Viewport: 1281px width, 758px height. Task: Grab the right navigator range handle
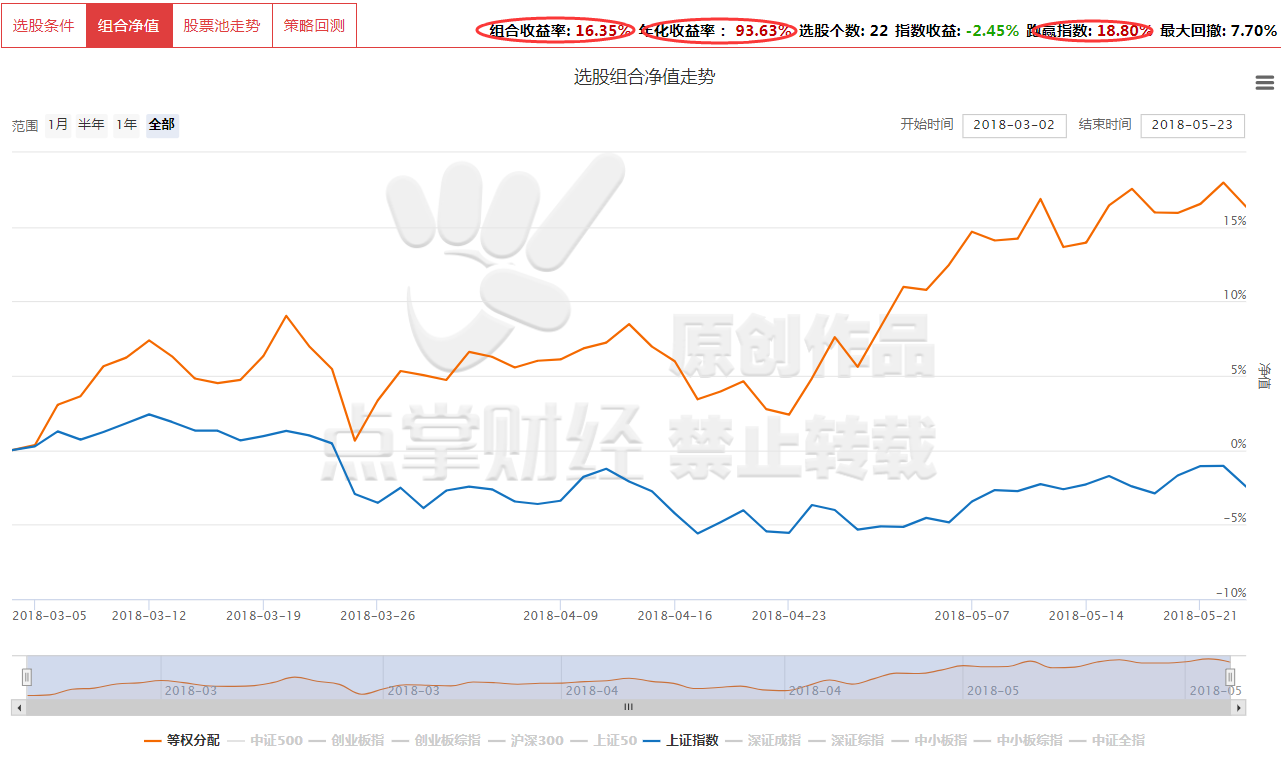tap(1231, 677)
